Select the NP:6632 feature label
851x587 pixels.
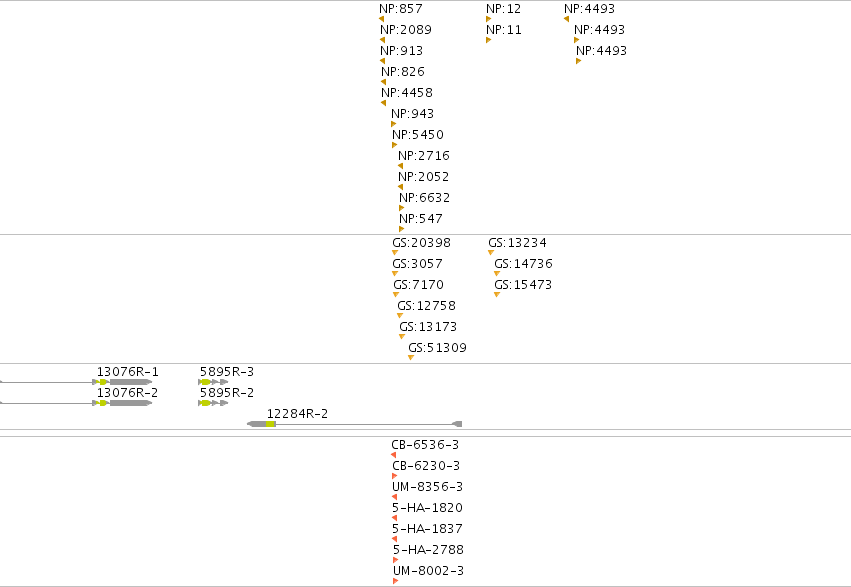(424, 198)
